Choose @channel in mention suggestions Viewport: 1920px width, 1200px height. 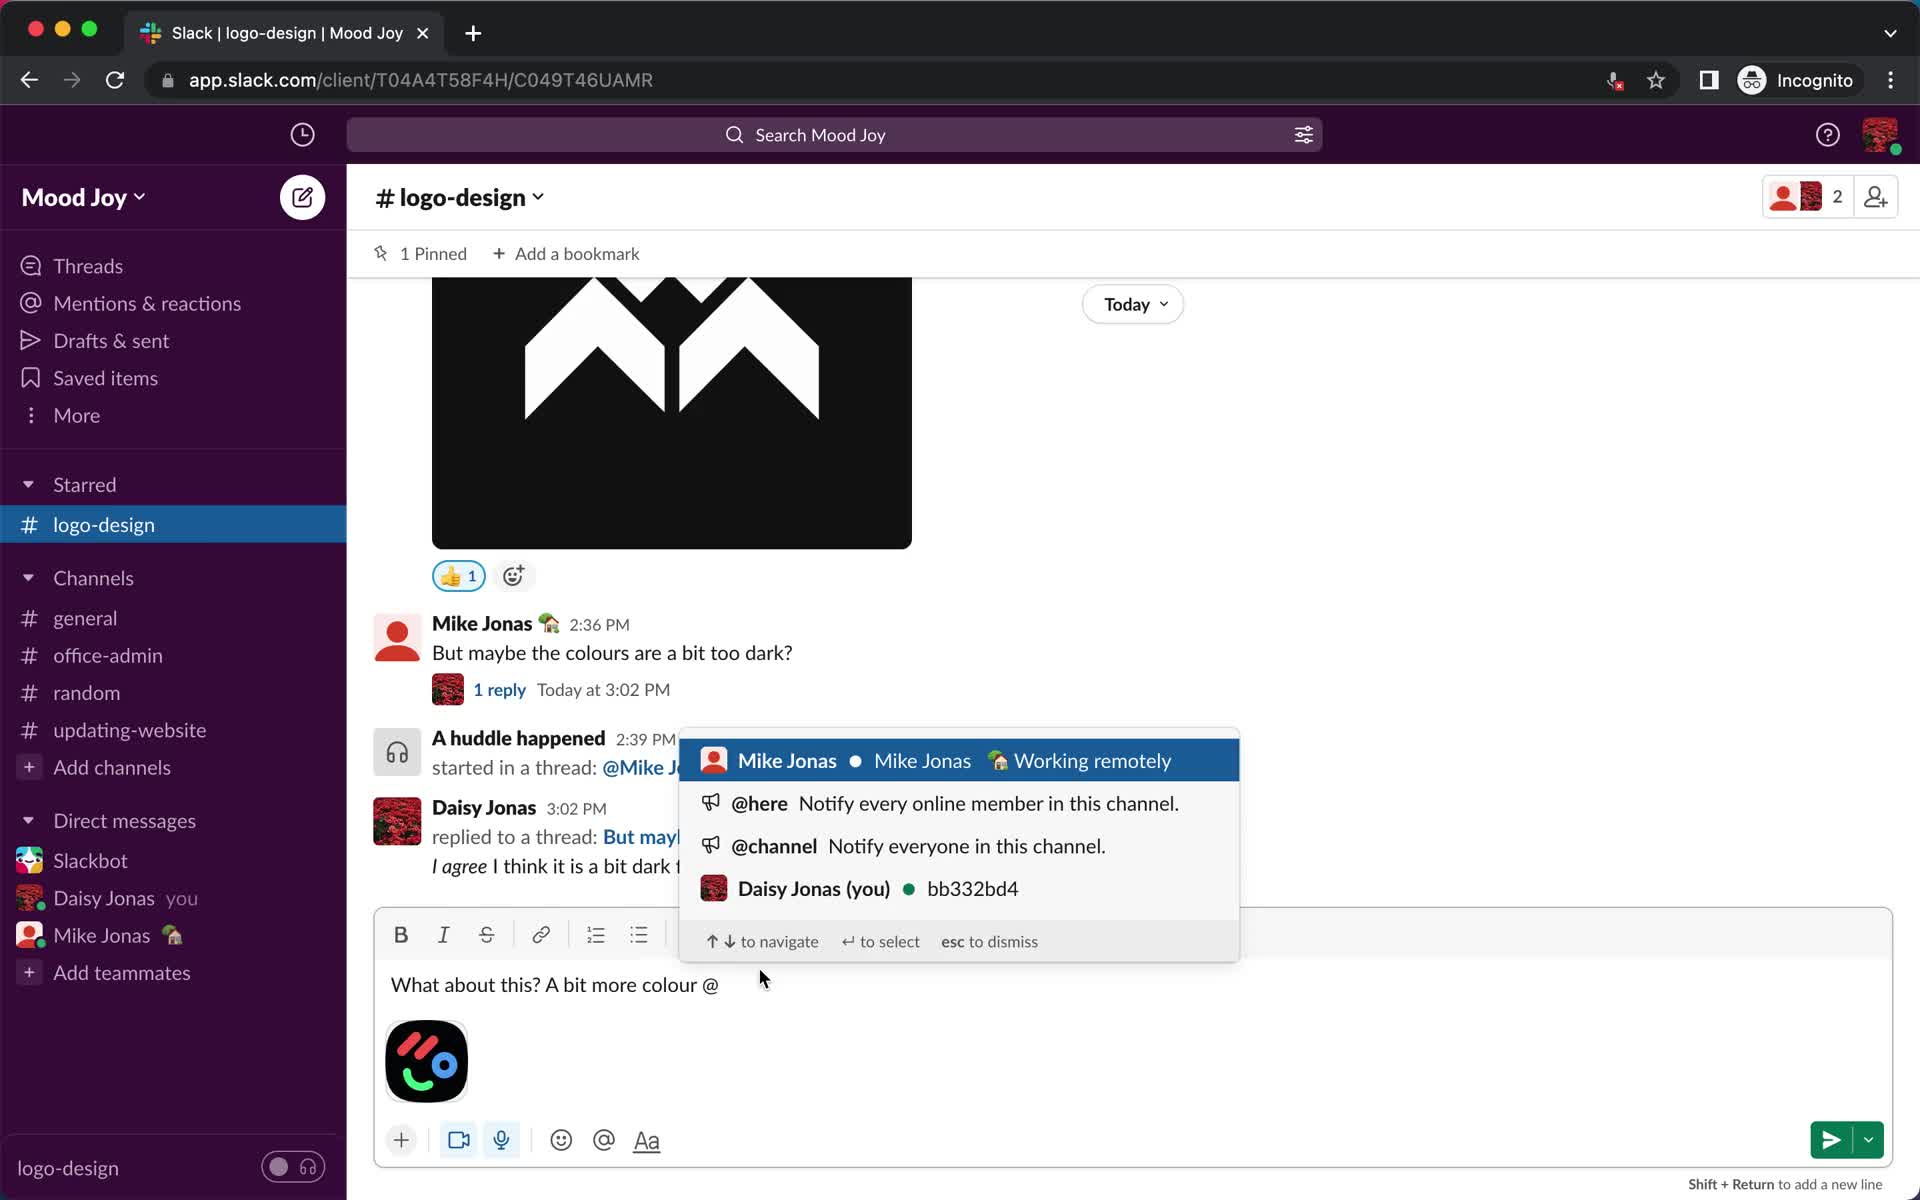pyautogui.click(x=959, y=846)
